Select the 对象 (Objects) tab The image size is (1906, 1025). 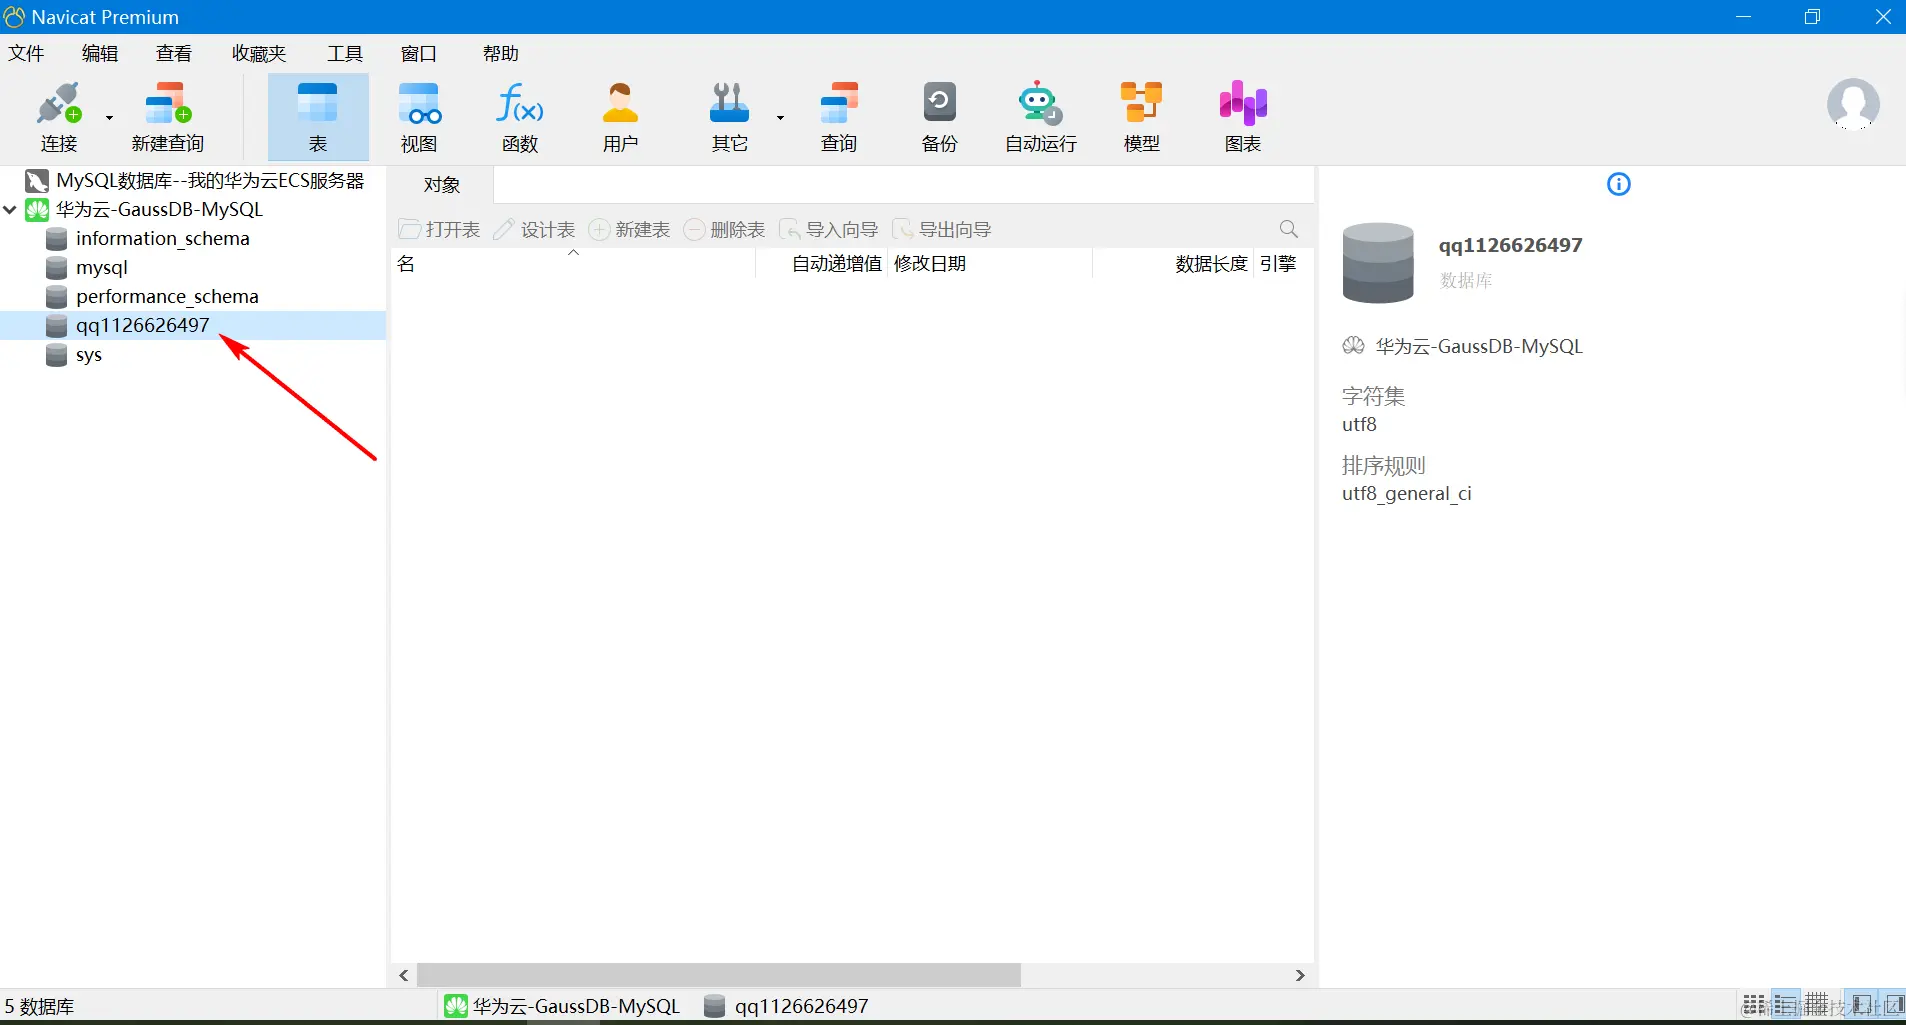442,185
